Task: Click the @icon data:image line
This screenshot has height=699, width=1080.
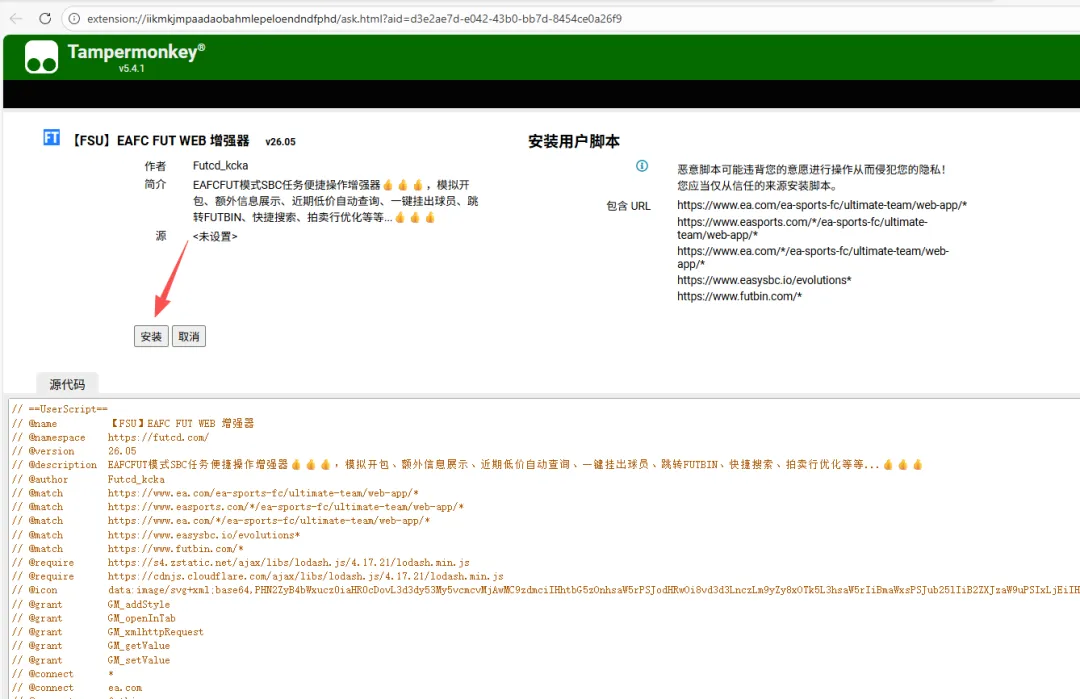Action: (546, 590)
